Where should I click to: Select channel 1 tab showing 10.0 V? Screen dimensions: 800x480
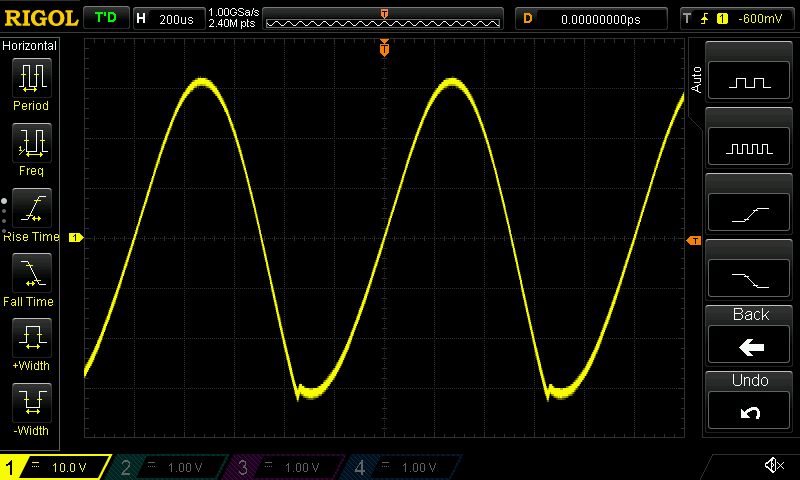[x=55, y=467]
